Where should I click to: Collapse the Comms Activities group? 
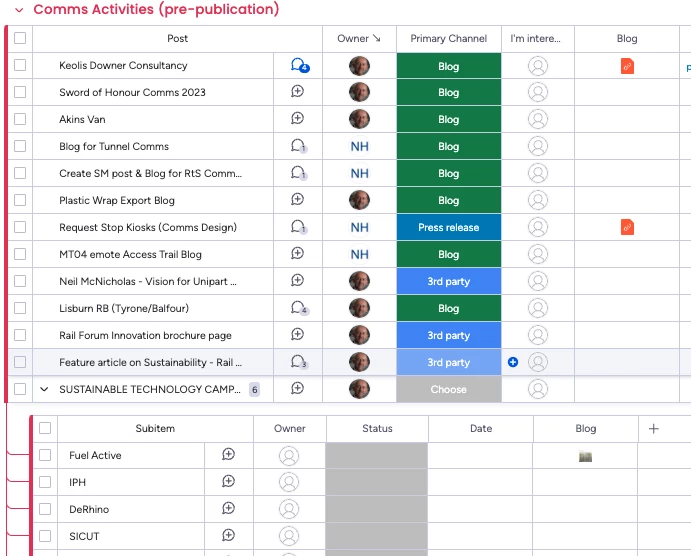click(19, 10)
